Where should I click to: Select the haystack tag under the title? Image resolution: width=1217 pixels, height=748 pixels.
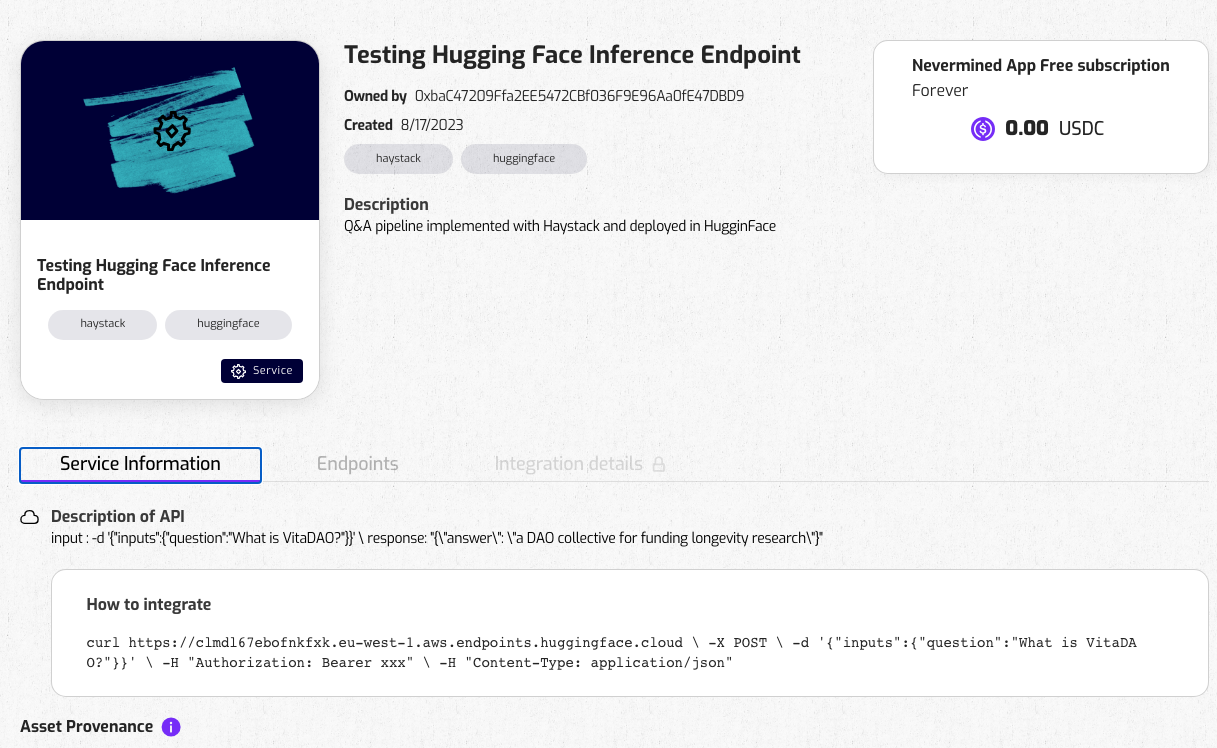[398, 158]
